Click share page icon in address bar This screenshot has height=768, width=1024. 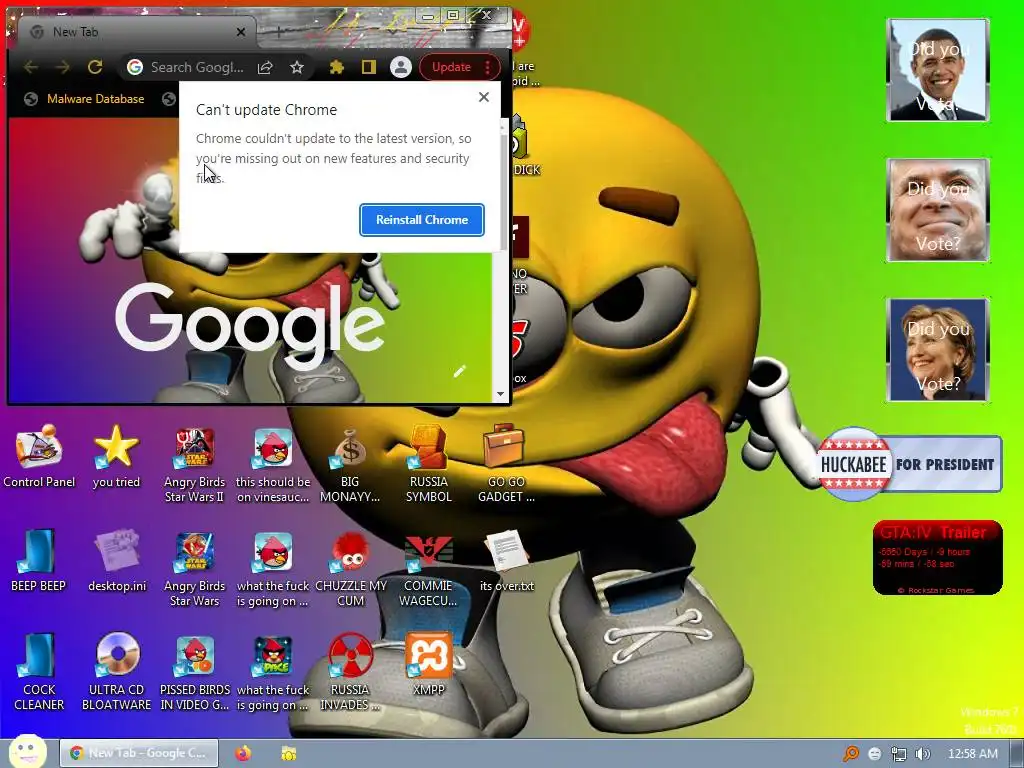[x=265, y=67]
